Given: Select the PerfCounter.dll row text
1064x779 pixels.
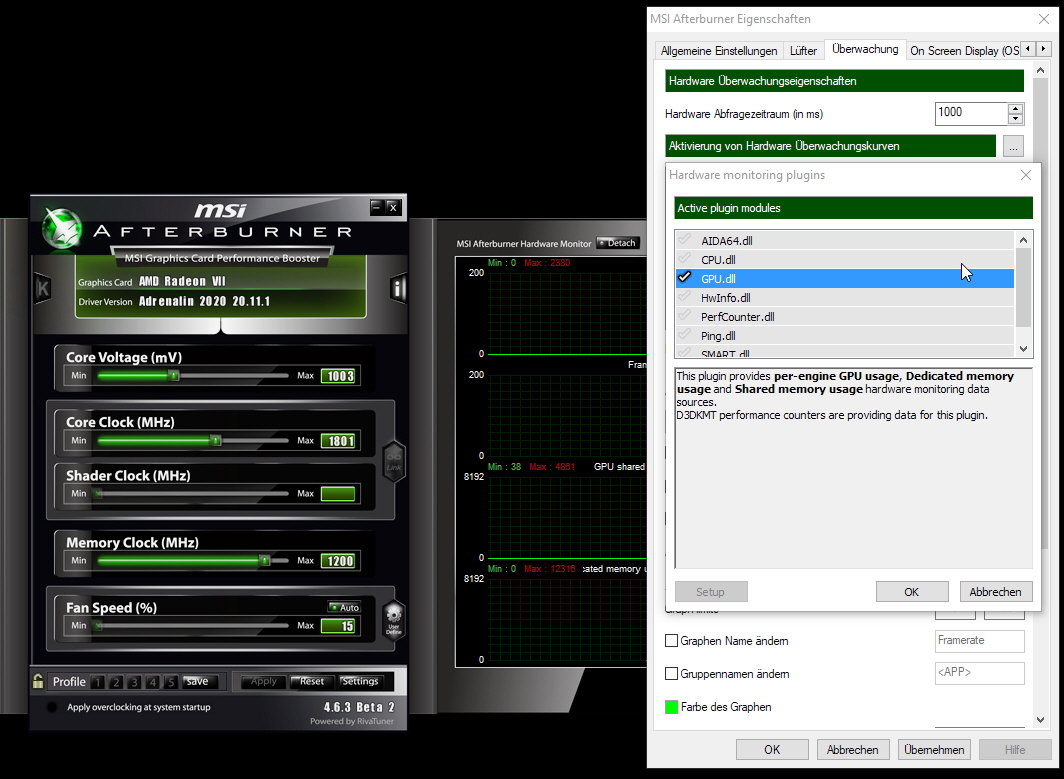Looking at the screenshot, I should [738, 317].
